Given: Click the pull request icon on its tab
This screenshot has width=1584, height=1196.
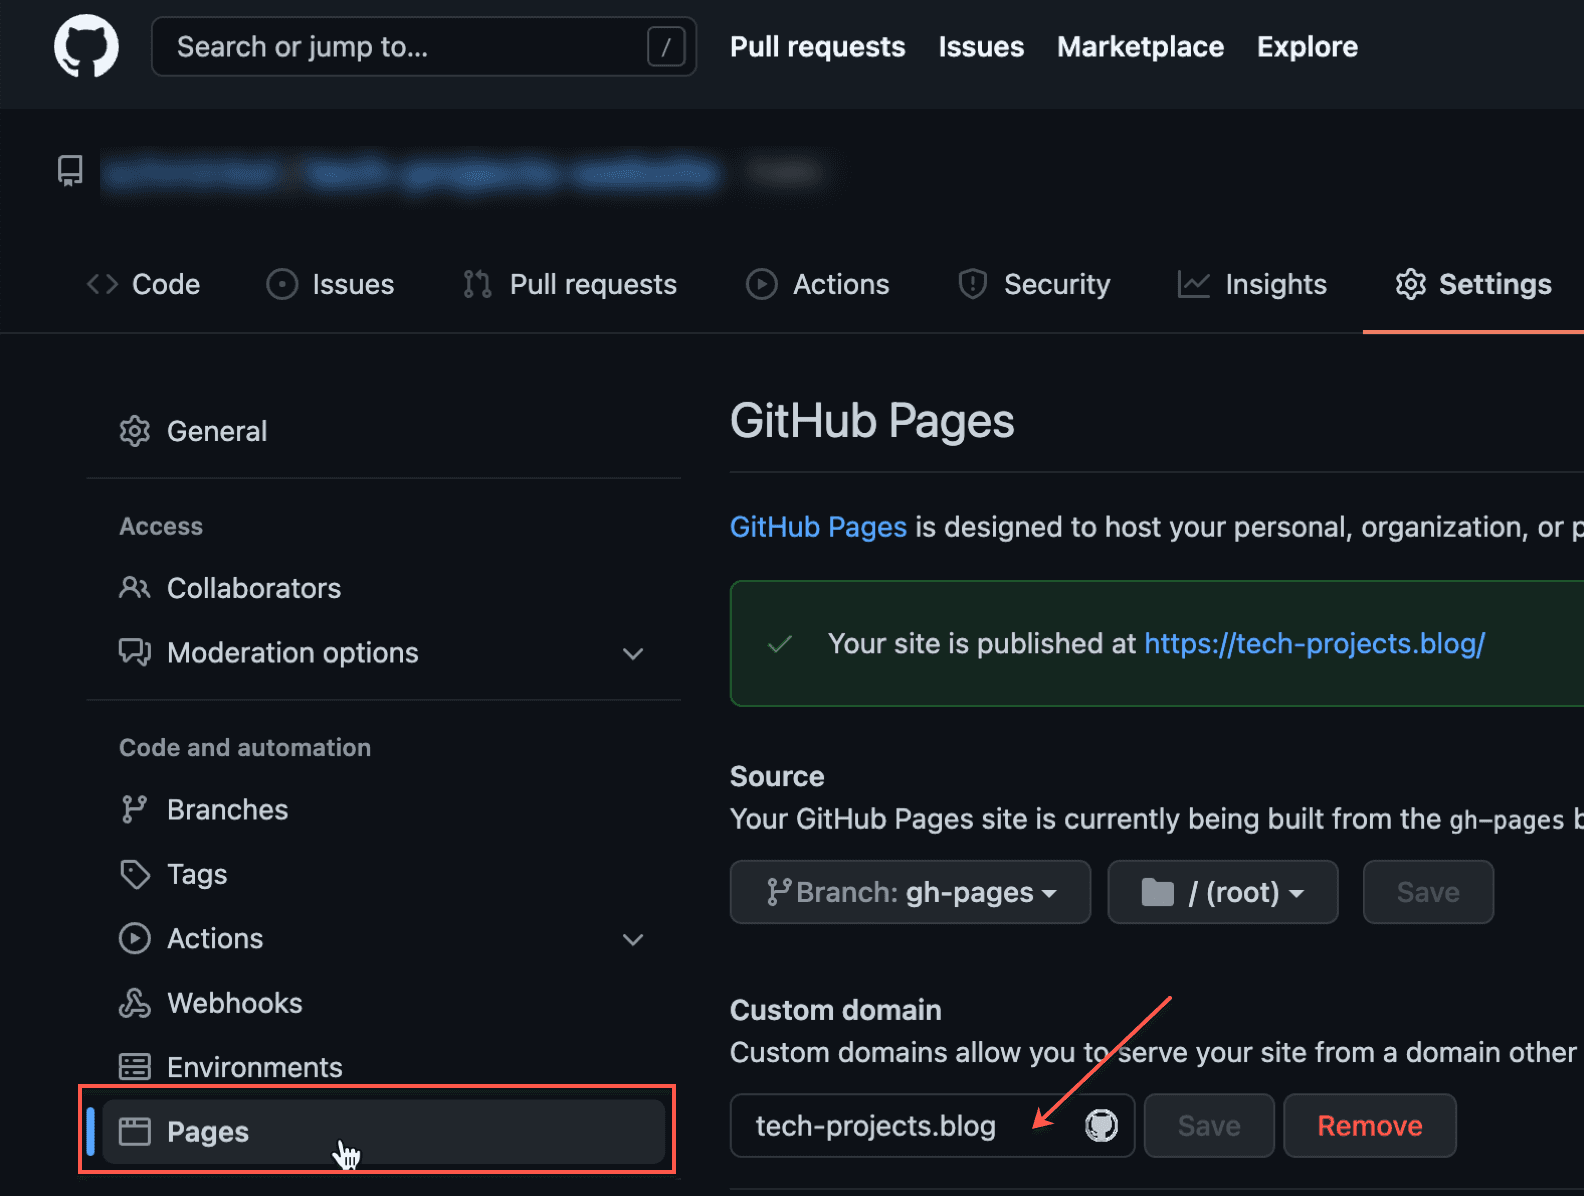Looking at the screenshot, I should pos(477,284).
